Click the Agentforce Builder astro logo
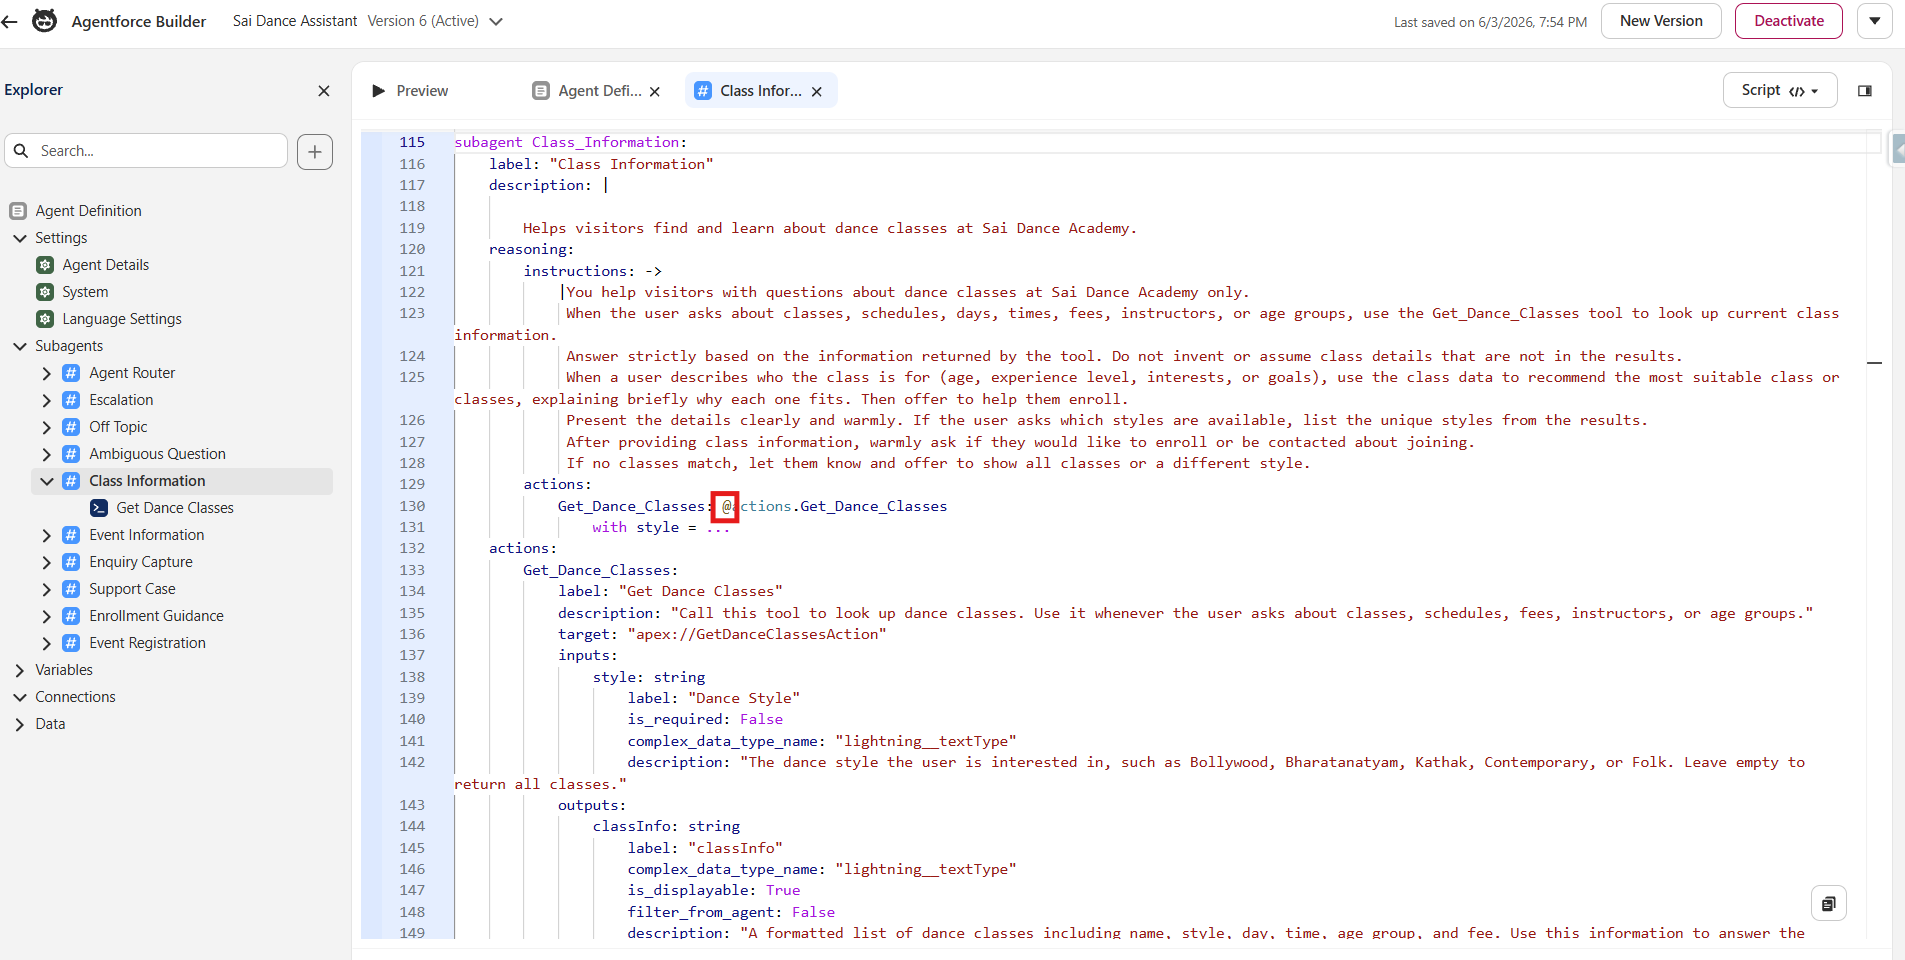1905x960 pixels. (x=45, y=21)
